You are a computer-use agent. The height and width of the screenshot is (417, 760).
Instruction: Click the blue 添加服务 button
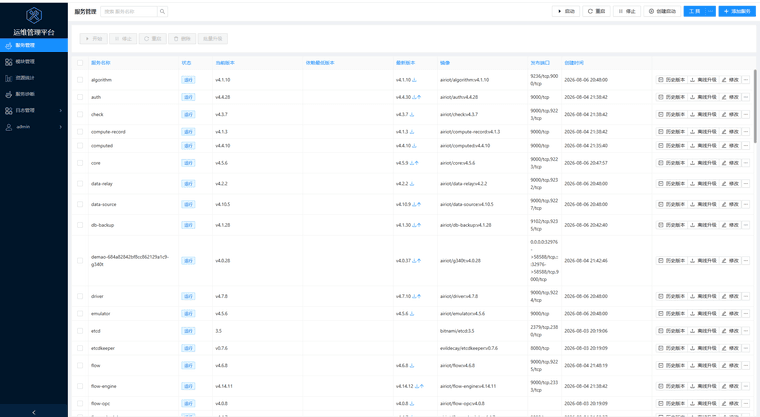coord(737,11)
